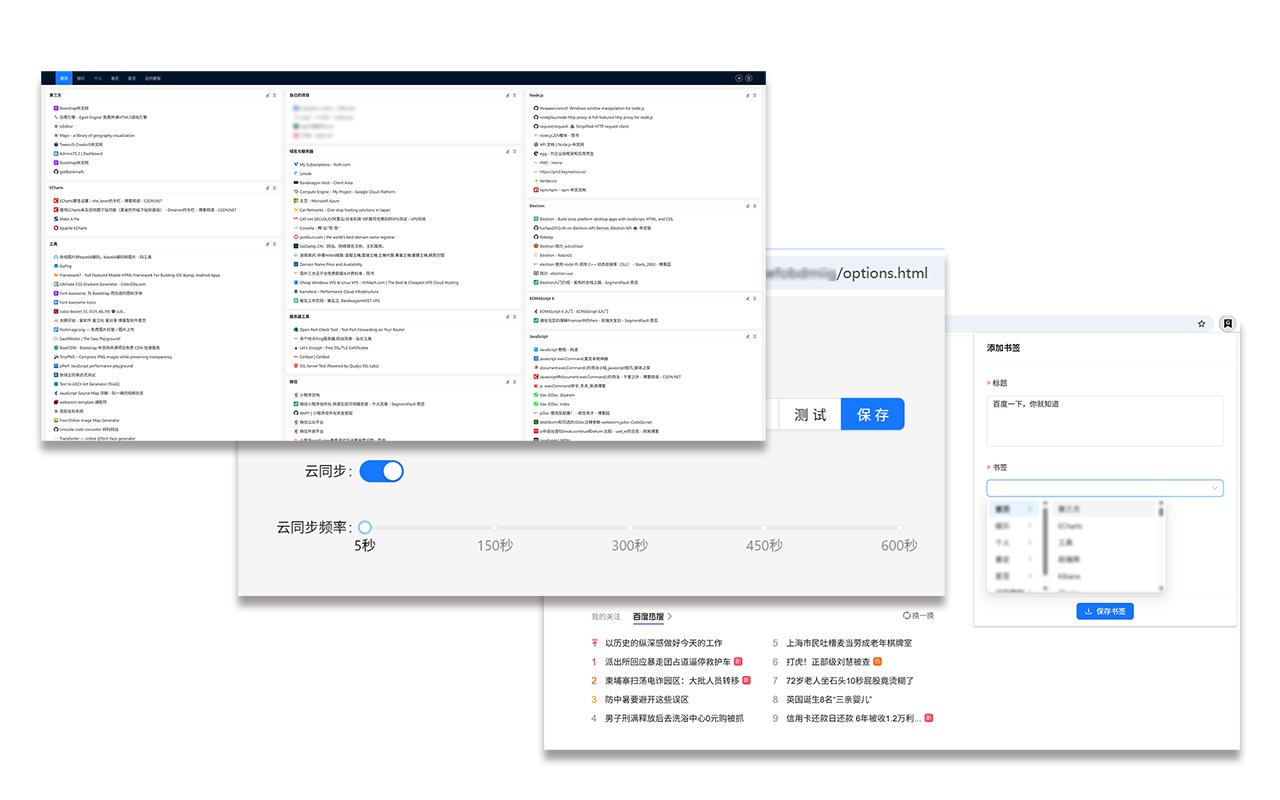Click the 标题 text area containing 百度一下,你就知道
This screenshot has height=800, width=1280.
point(1104,420)
